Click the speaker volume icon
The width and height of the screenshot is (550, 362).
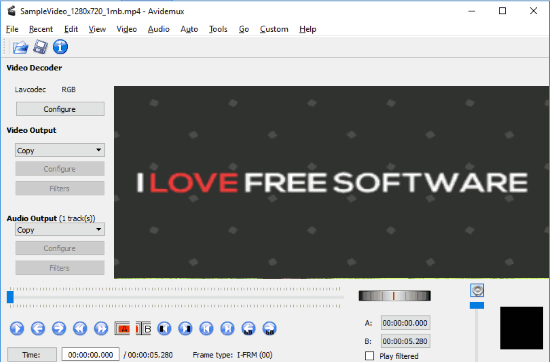pos(477,290)
